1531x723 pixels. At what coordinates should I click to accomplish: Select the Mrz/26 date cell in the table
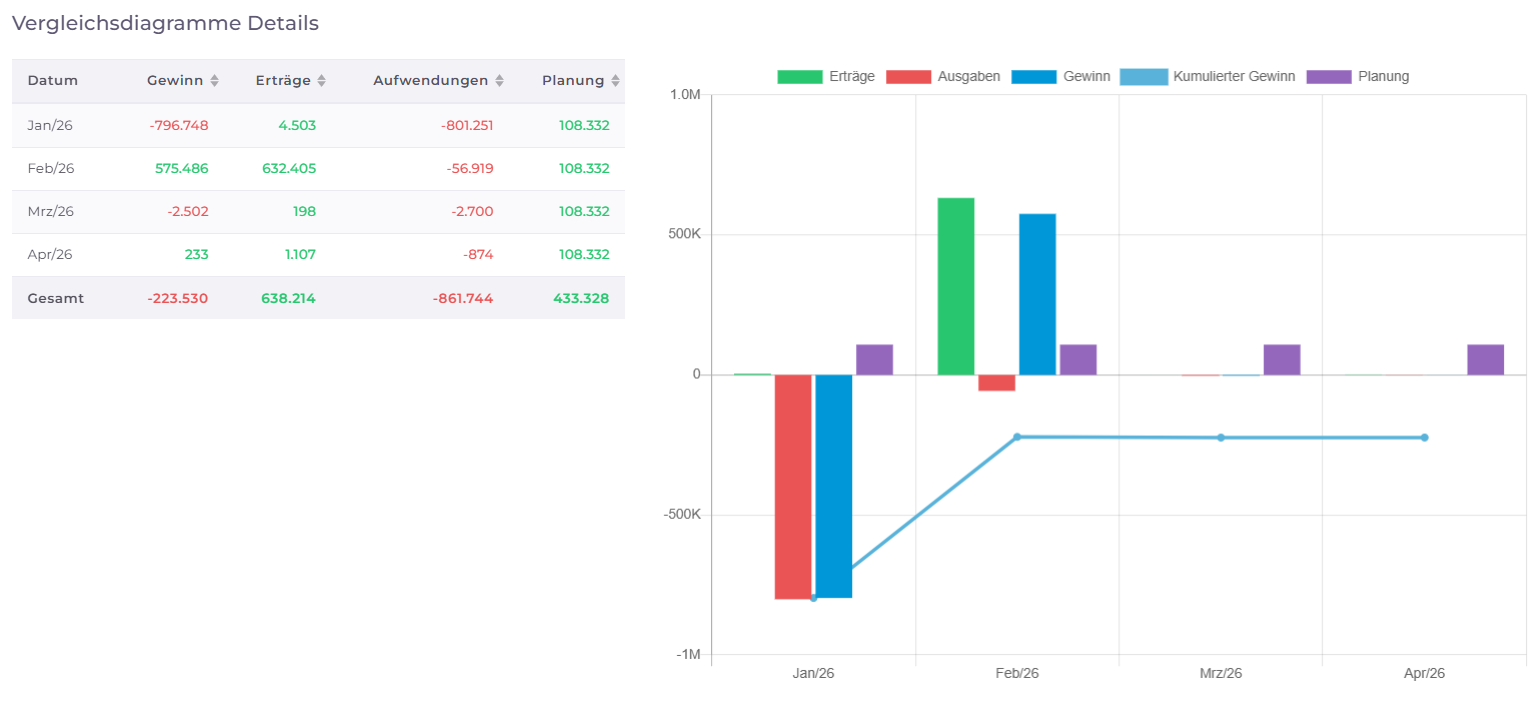(51, 211)
